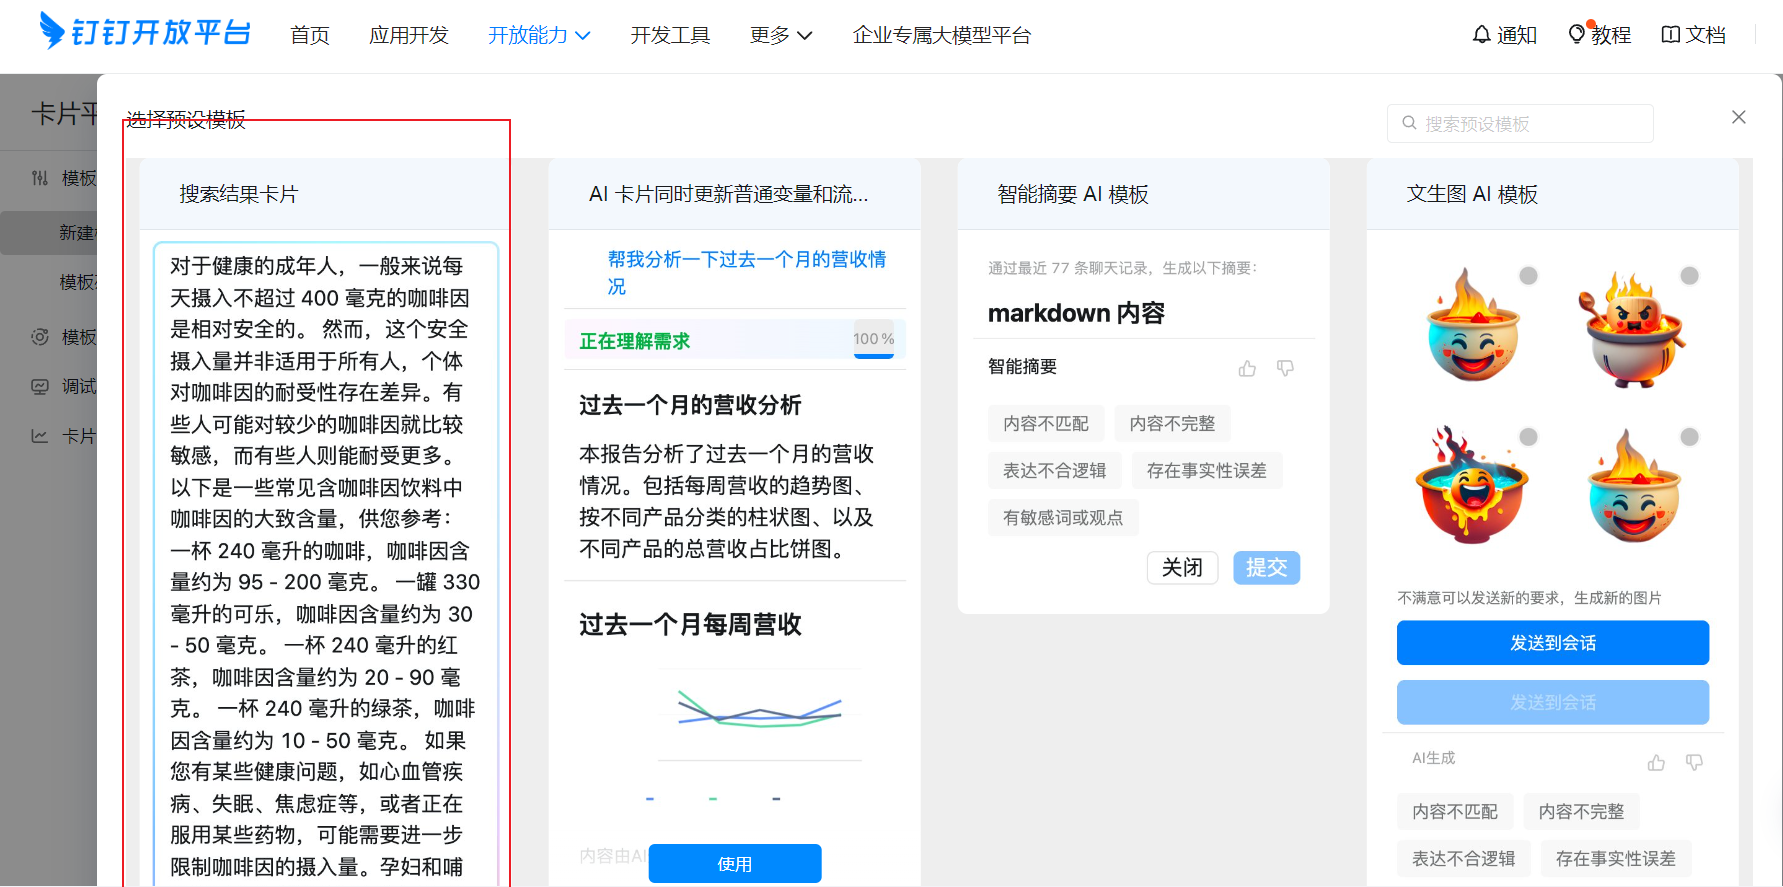
Task: Toggle the 内容不匹配 tag under 智能摘要
Action: 1045,424
